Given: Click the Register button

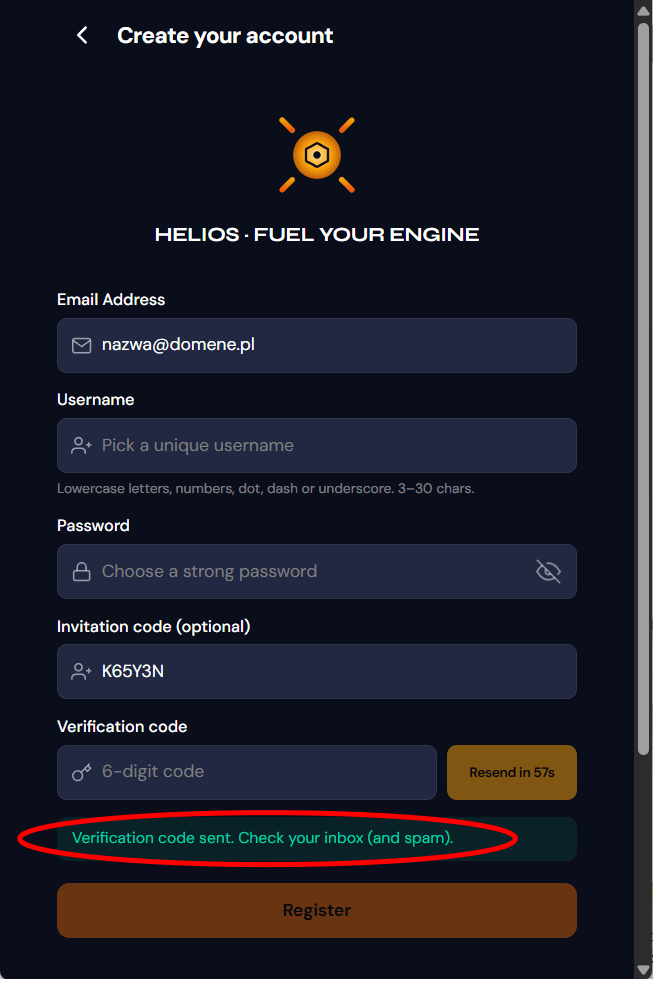Looking at the screenshot, I should [x=316, y=910].
